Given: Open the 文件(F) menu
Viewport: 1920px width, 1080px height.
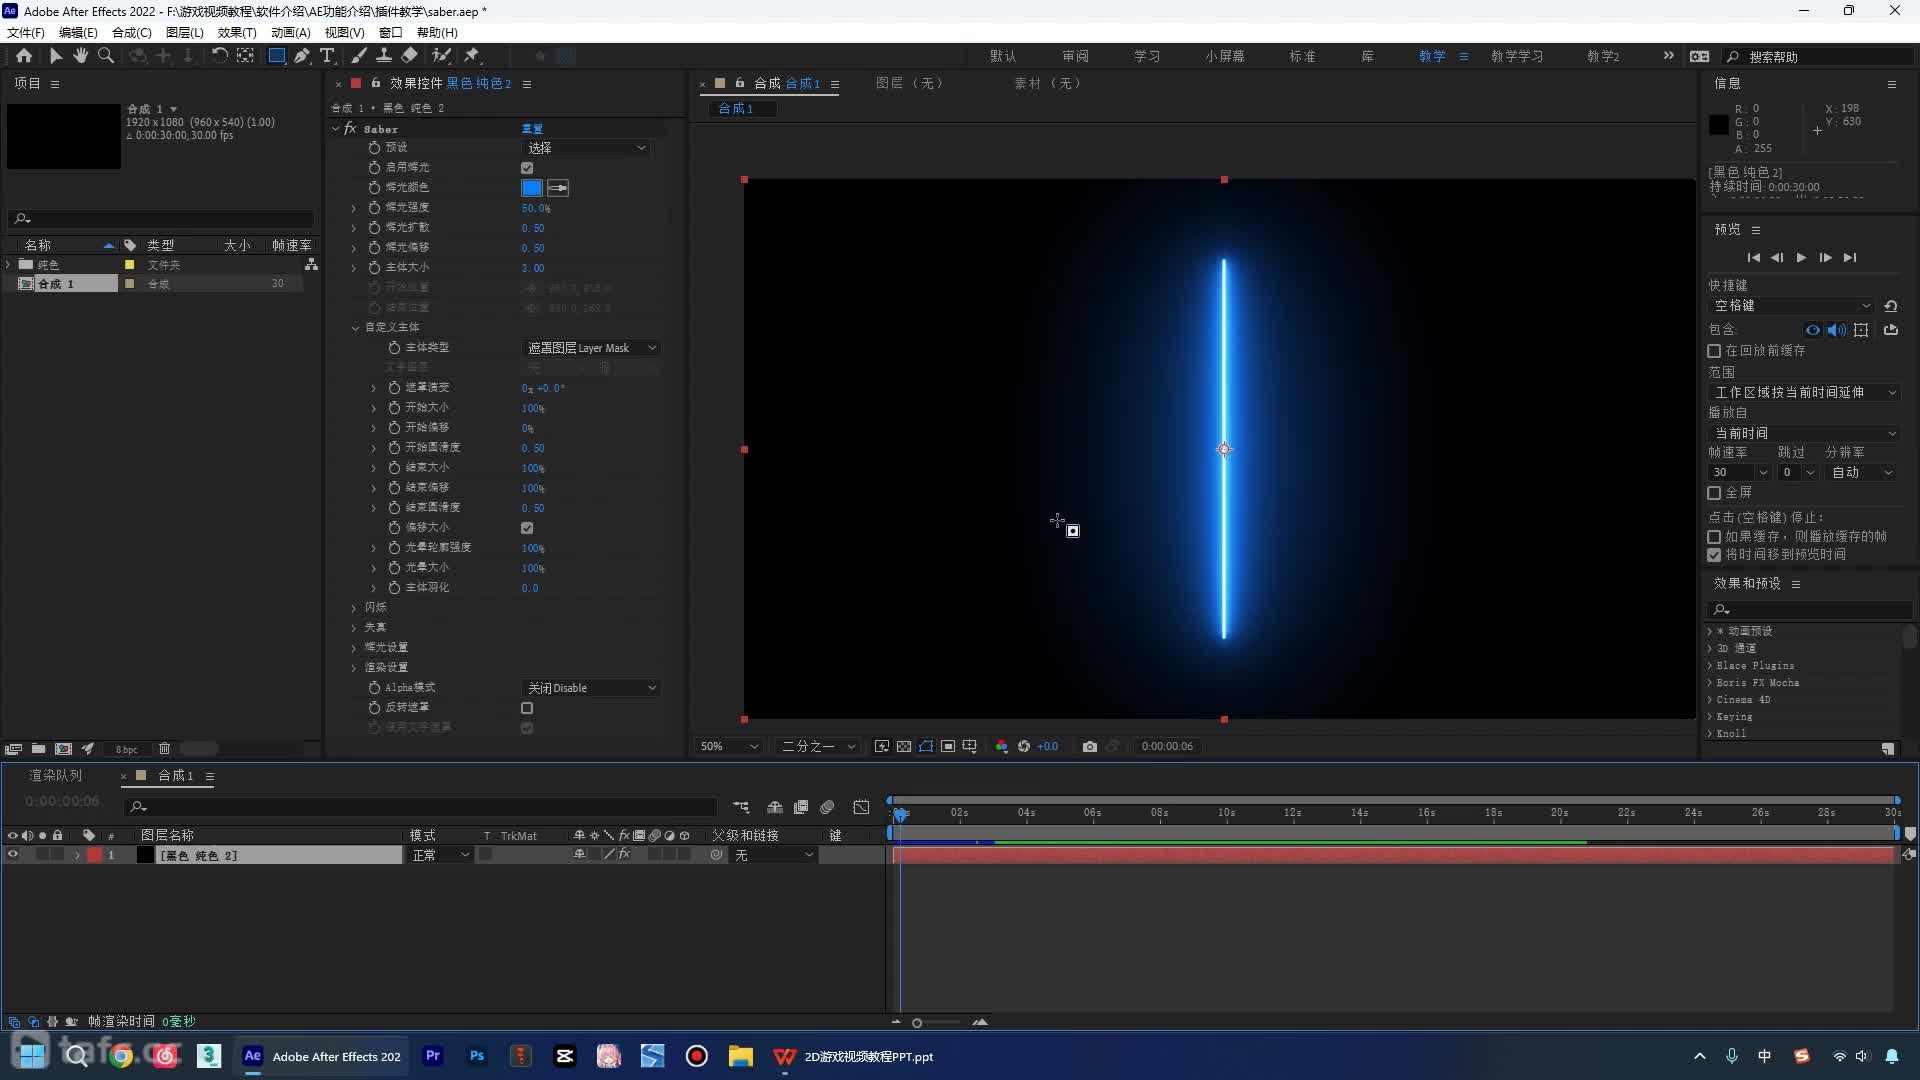Looking at the screenshot, I should 26,32.
